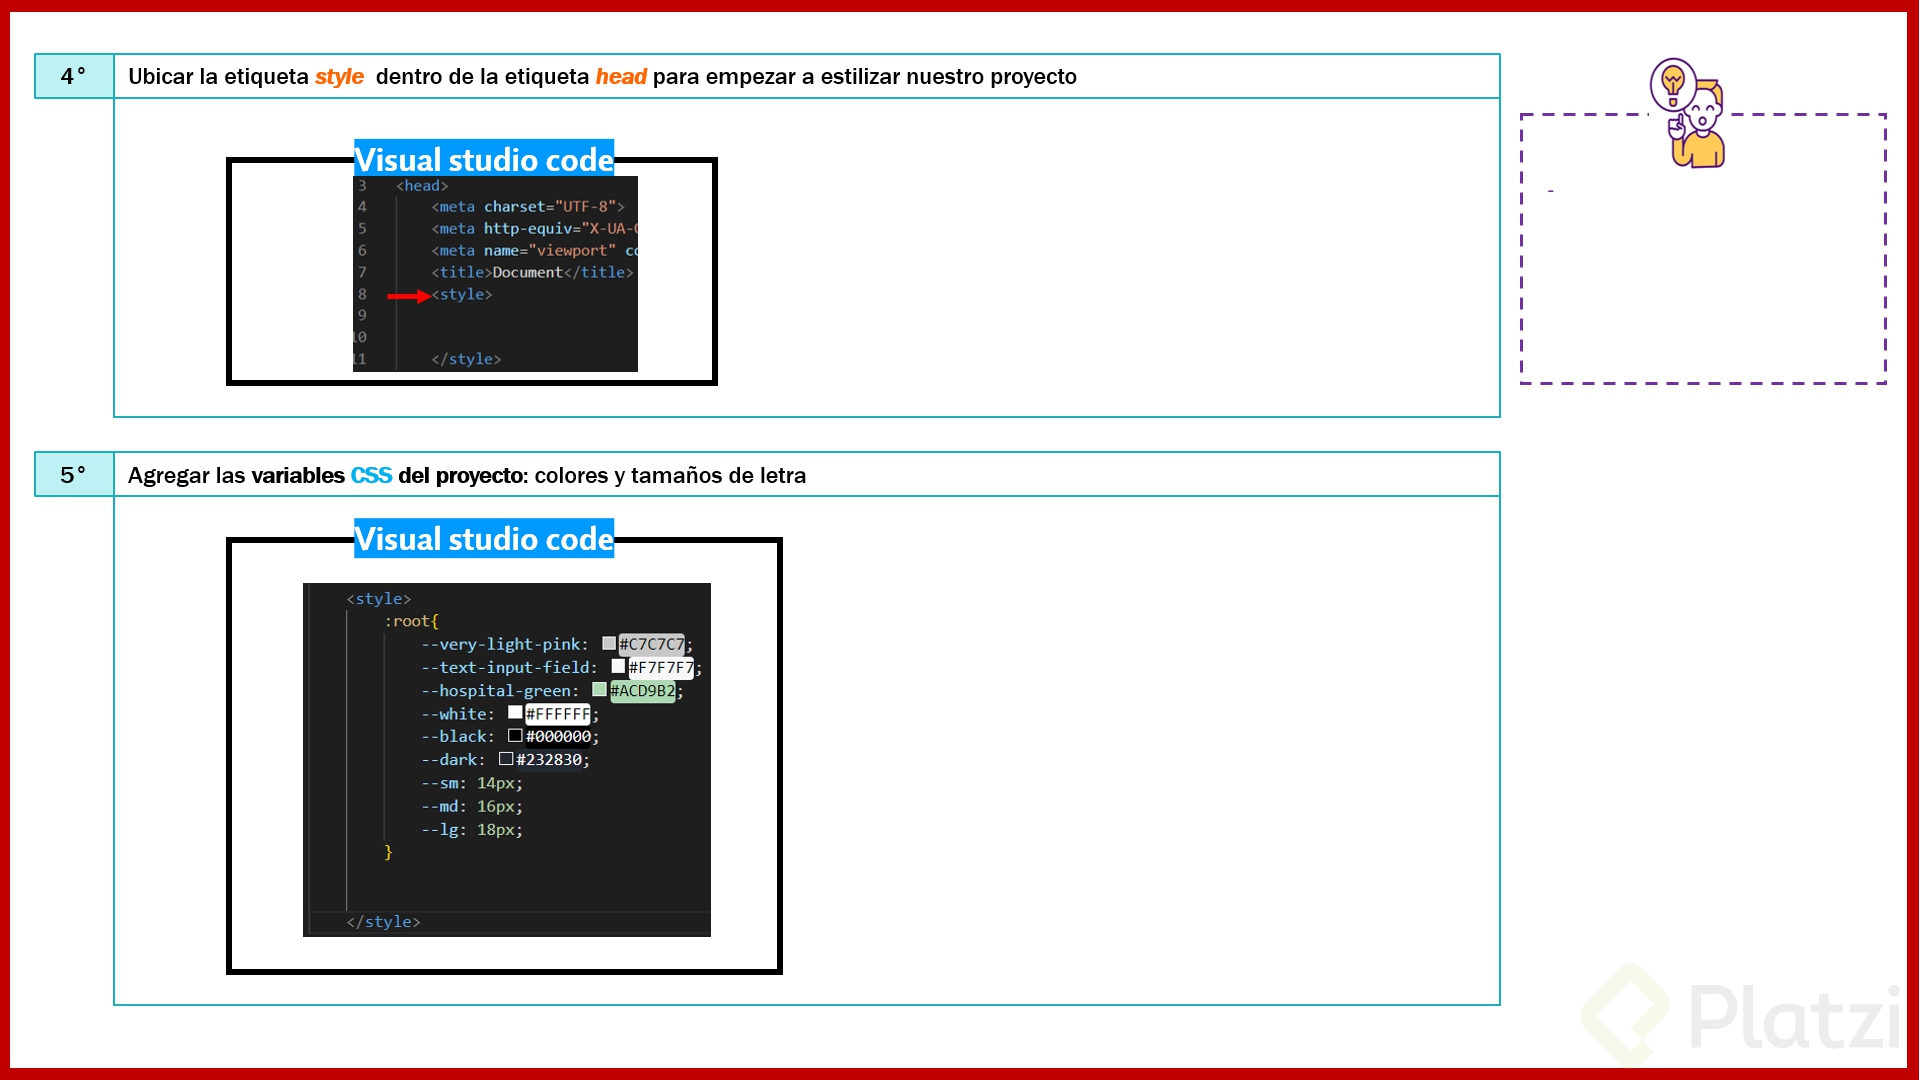Select the hospital-green #ACD9B2 color swatch

point(599,689)
